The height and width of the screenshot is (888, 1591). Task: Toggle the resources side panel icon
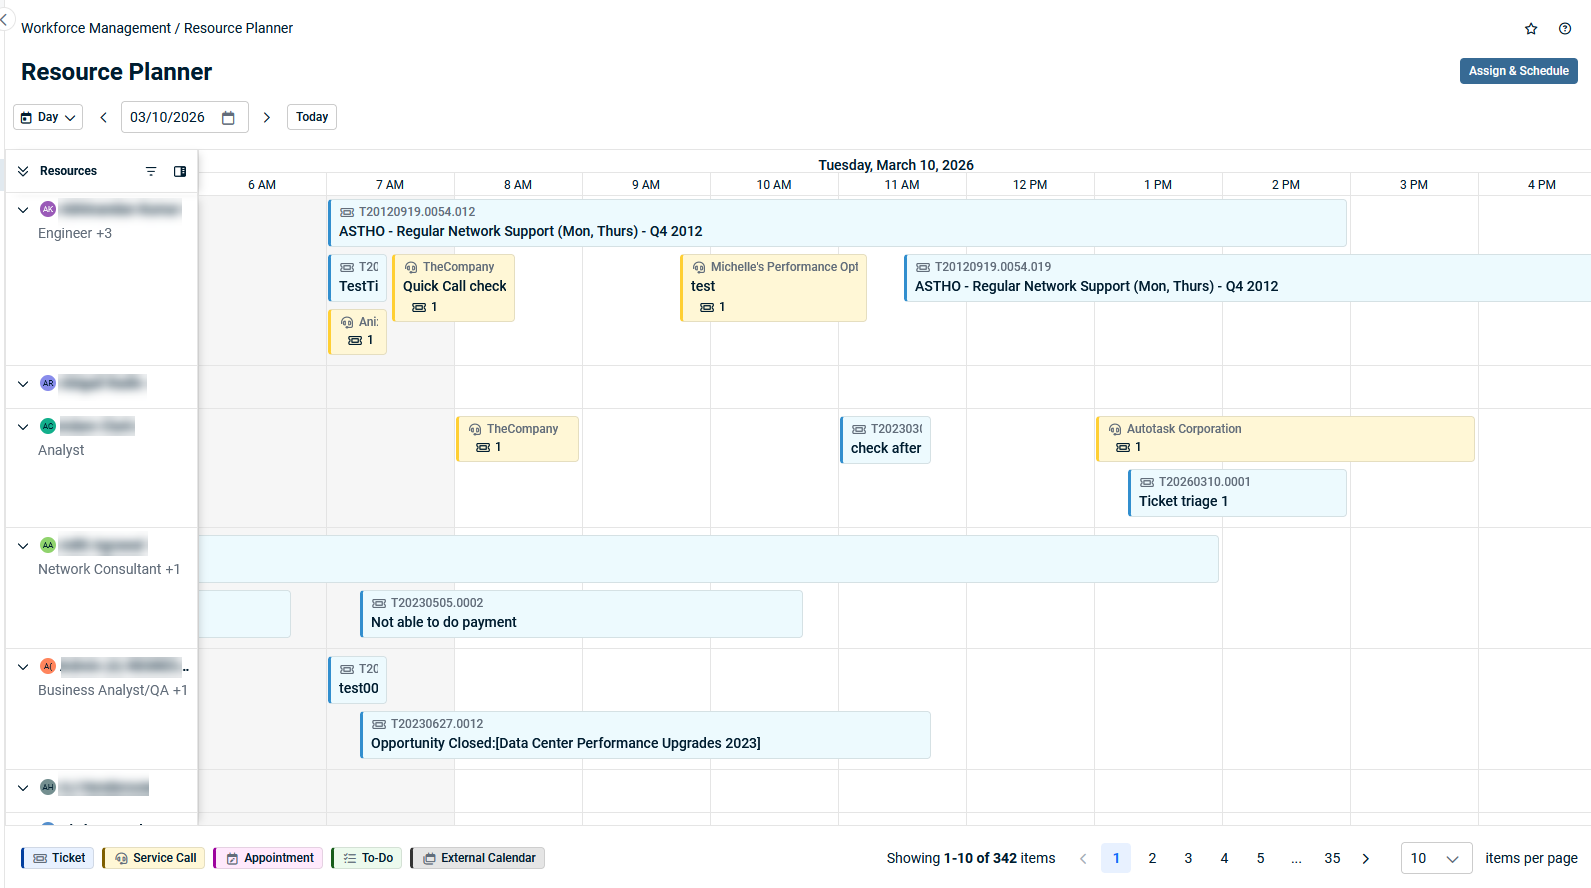point(180,172)
